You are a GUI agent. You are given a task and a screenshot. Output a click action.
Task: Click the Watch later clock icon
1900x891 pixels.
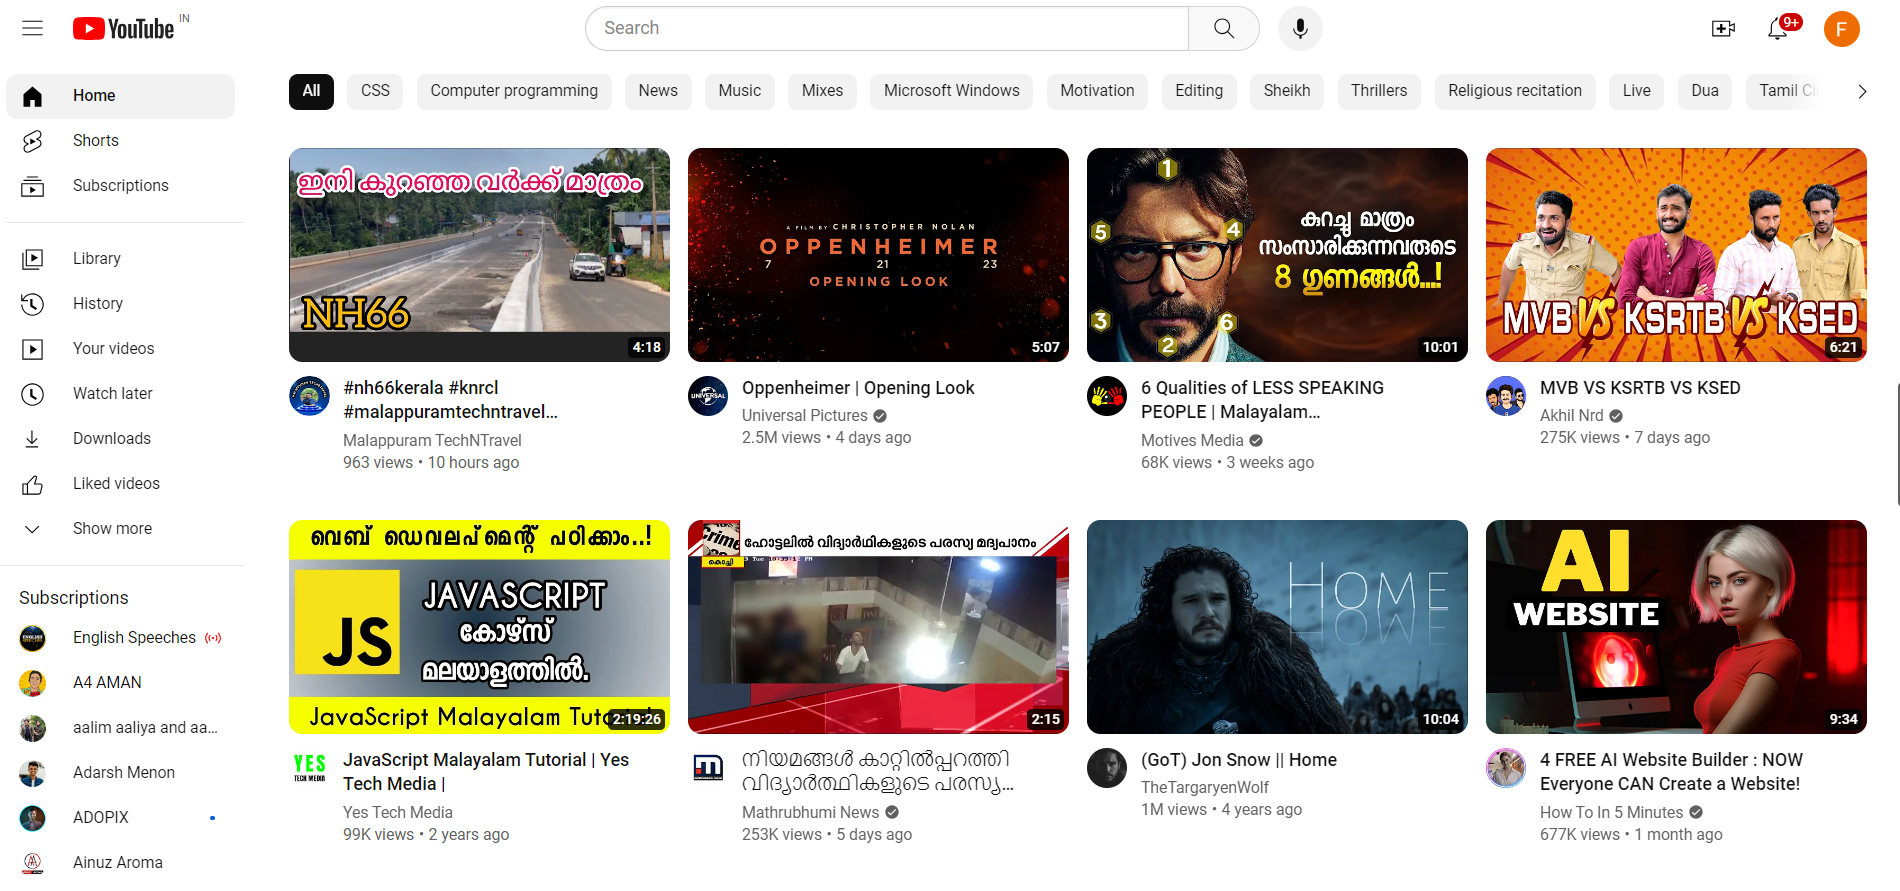pos(33,394)
